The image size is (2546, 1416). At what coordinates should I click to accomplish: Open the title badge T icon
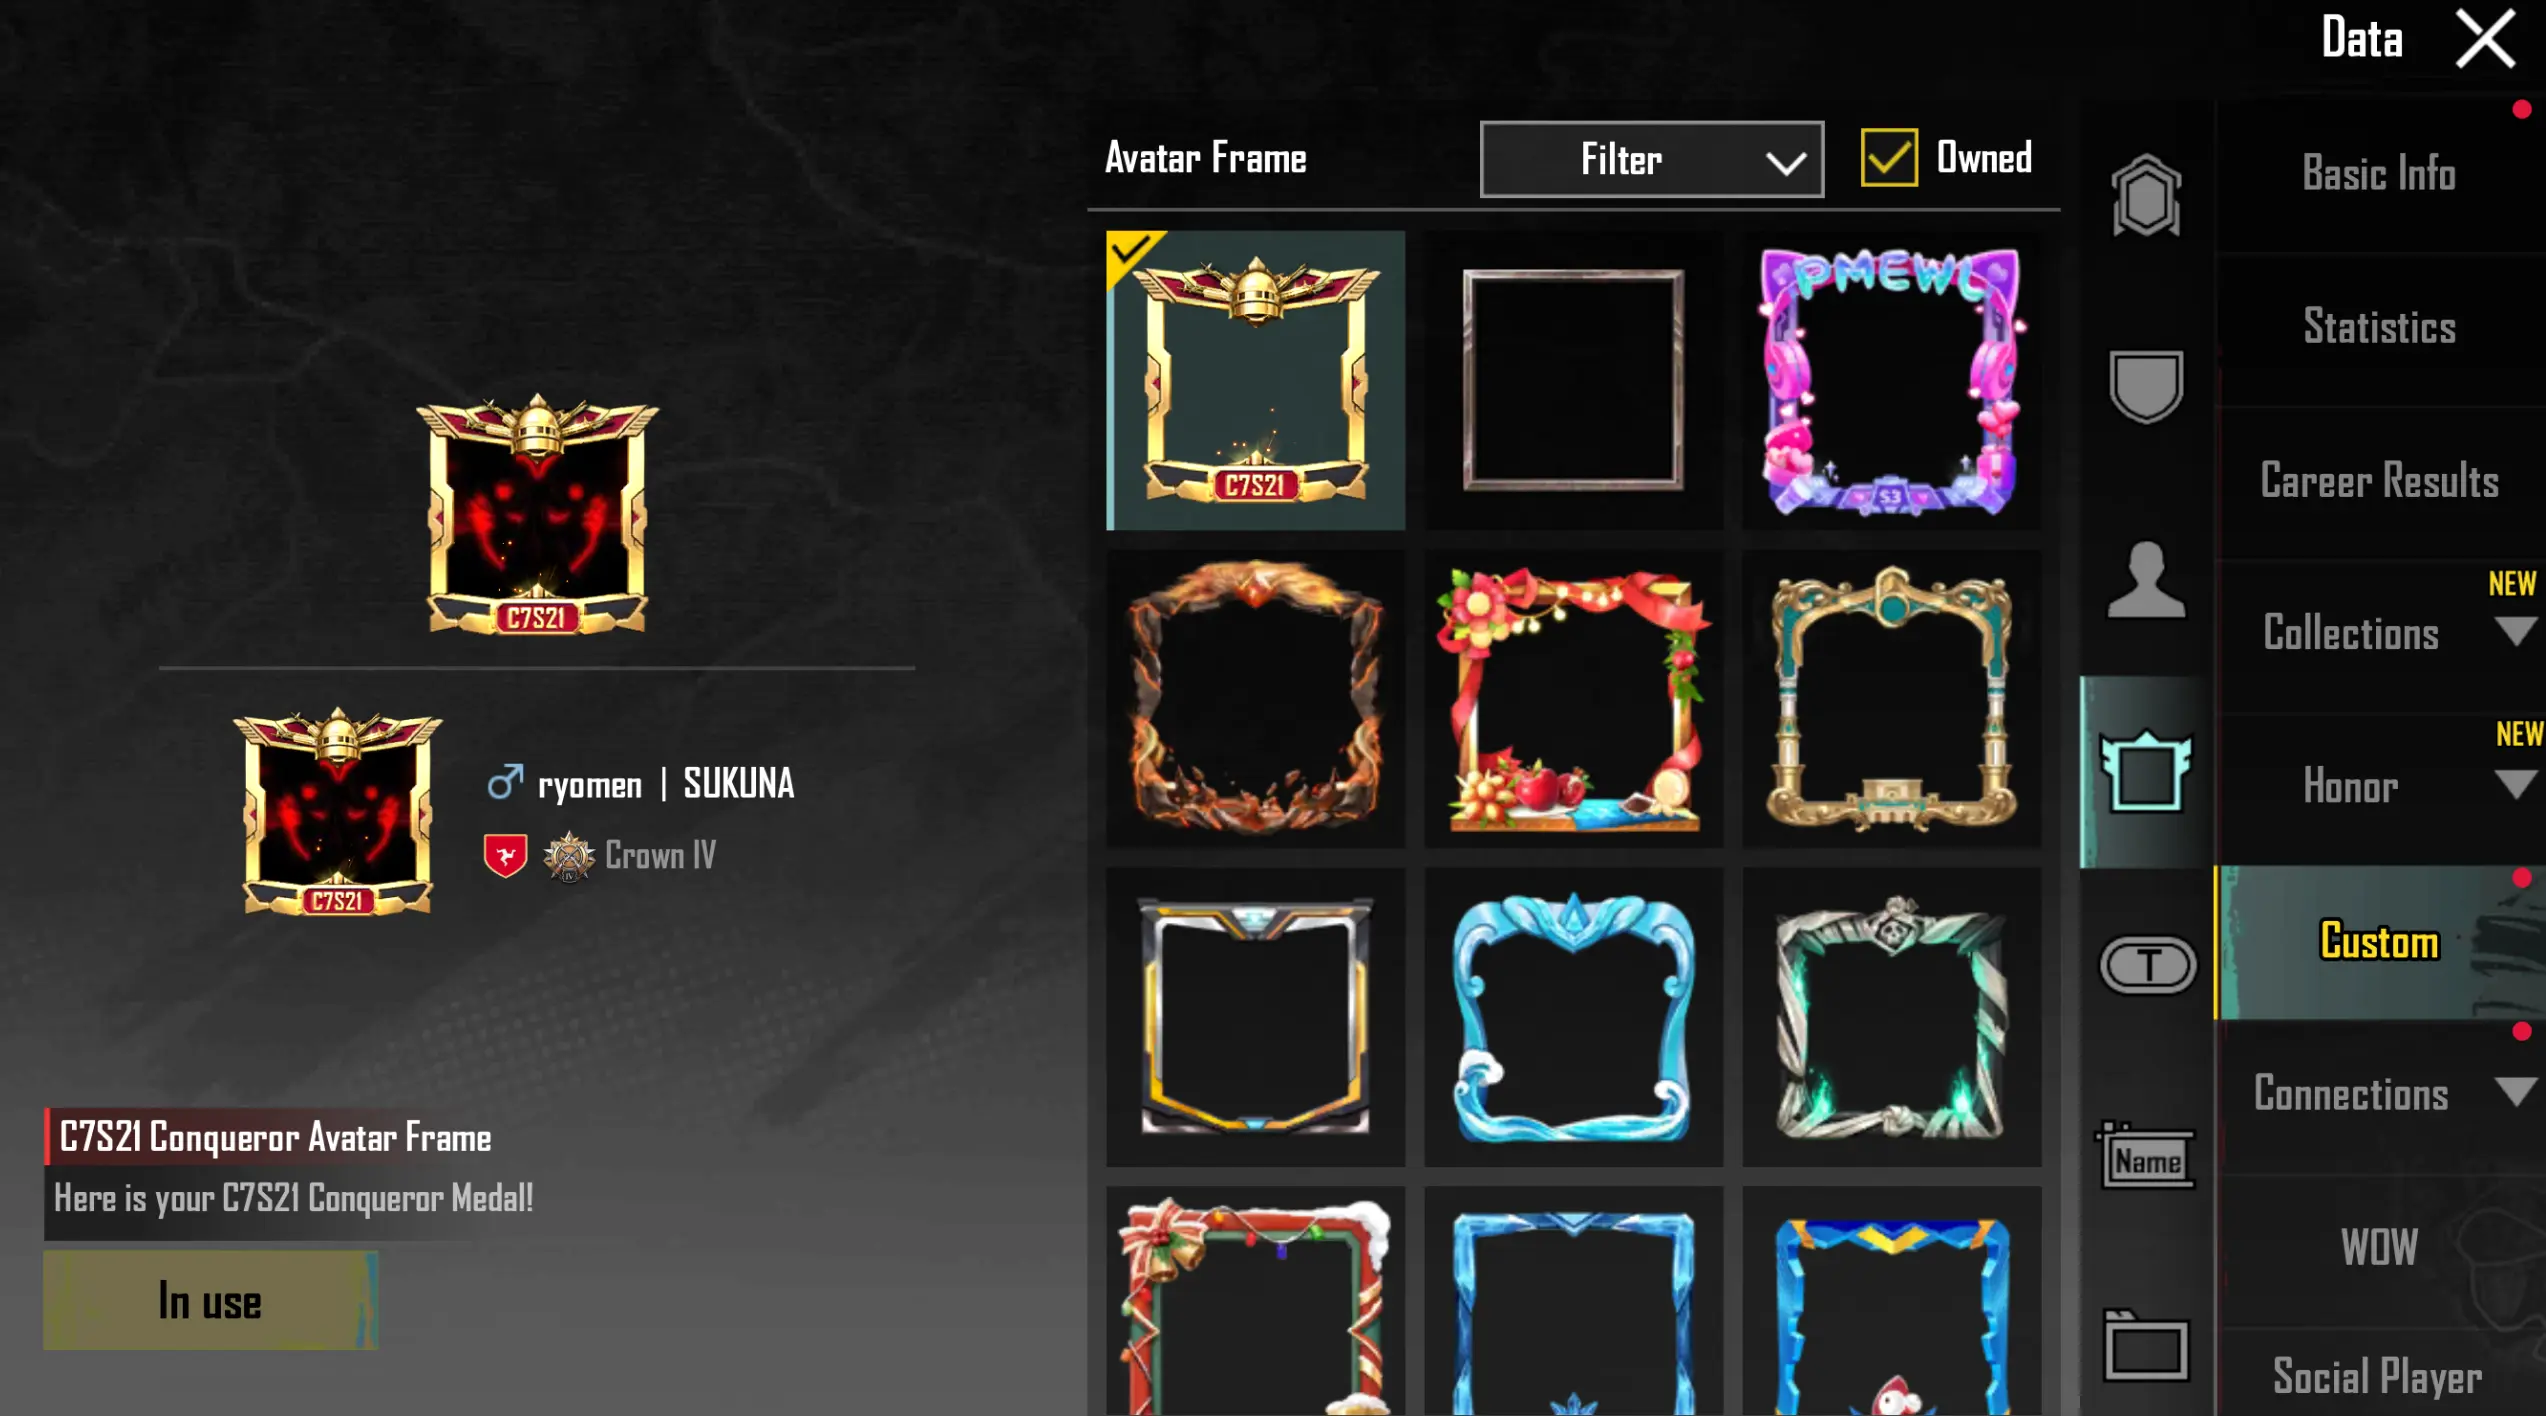[x=2148, y=965]
